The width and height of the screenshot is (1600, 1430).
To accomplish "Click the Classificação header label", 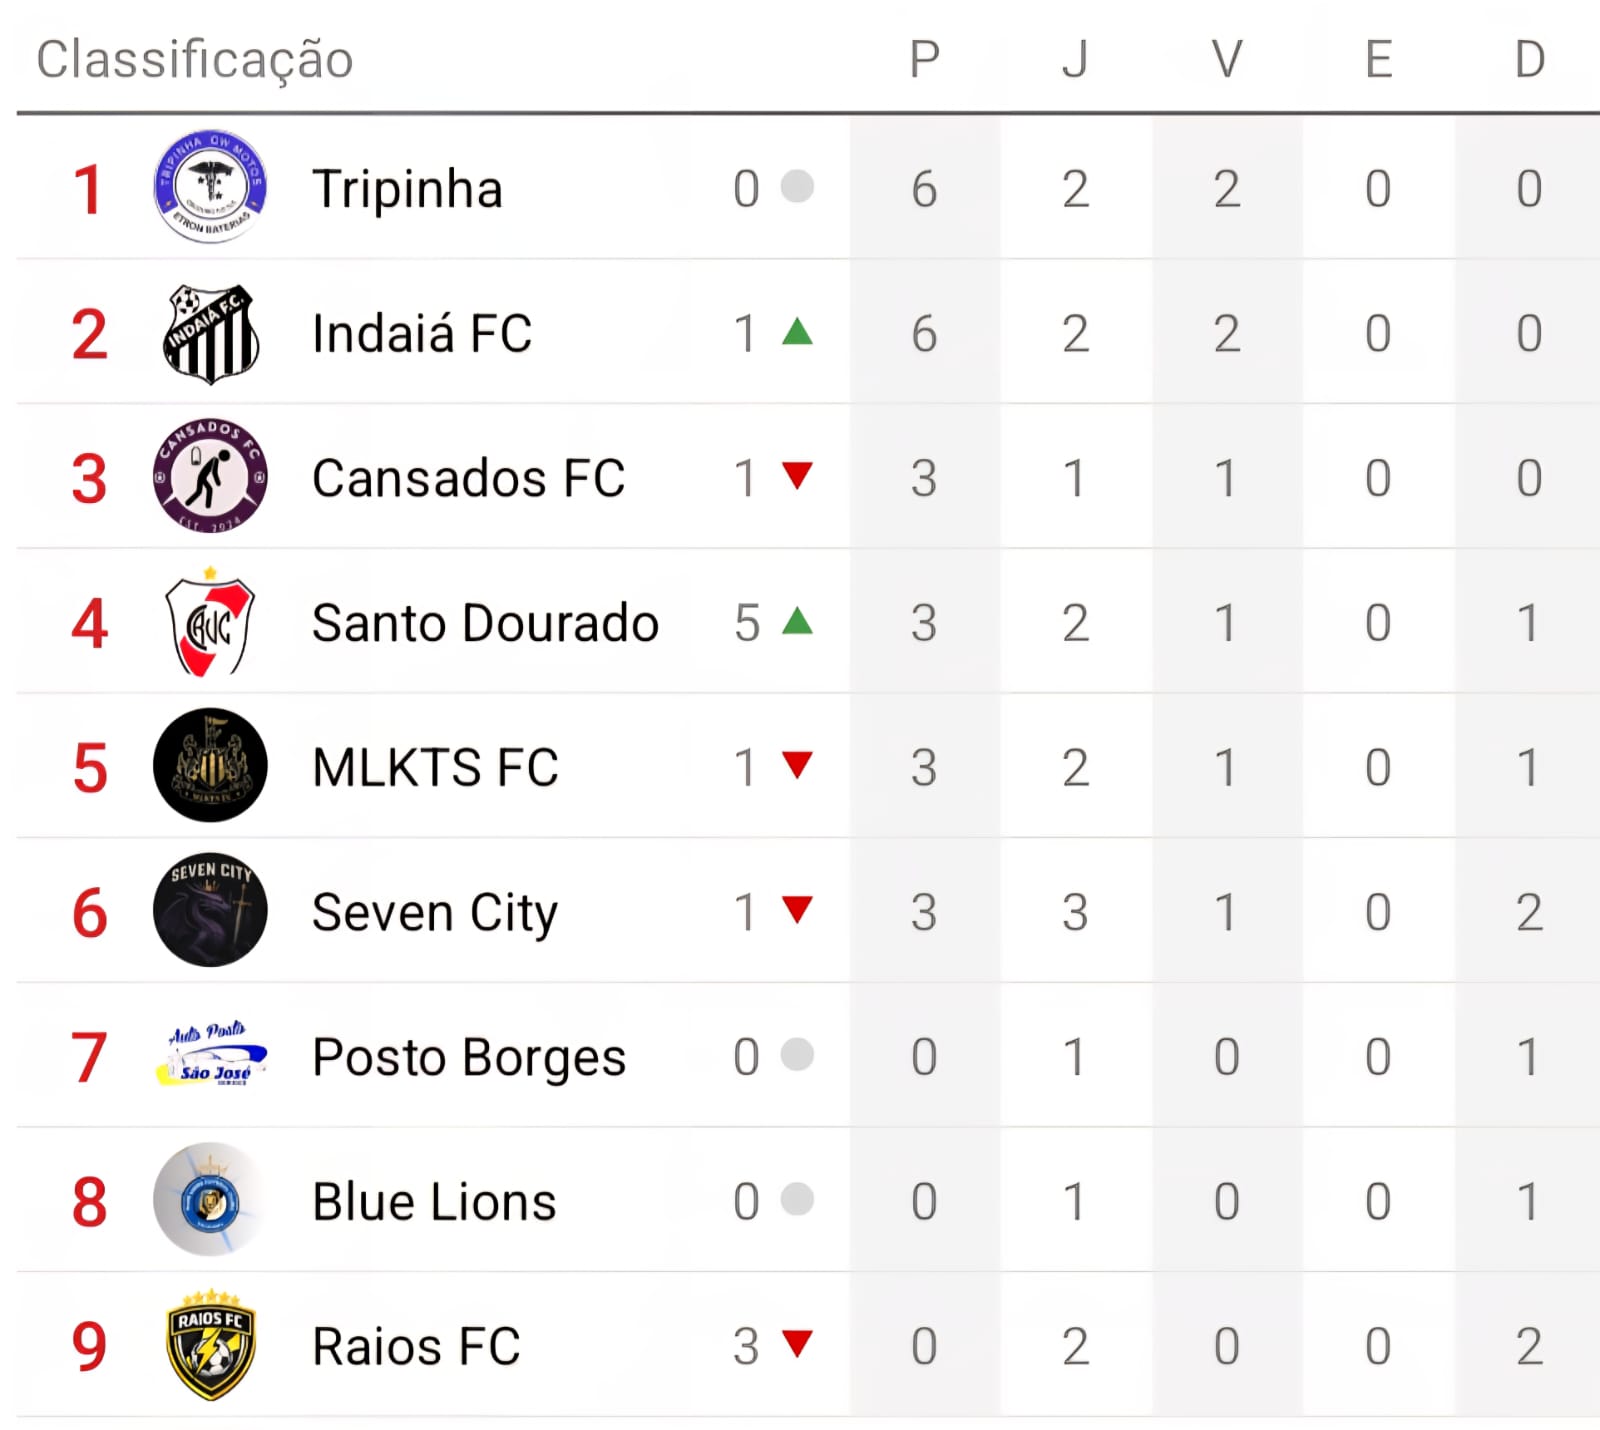I will pyautogui.click(x=195, y=59).
